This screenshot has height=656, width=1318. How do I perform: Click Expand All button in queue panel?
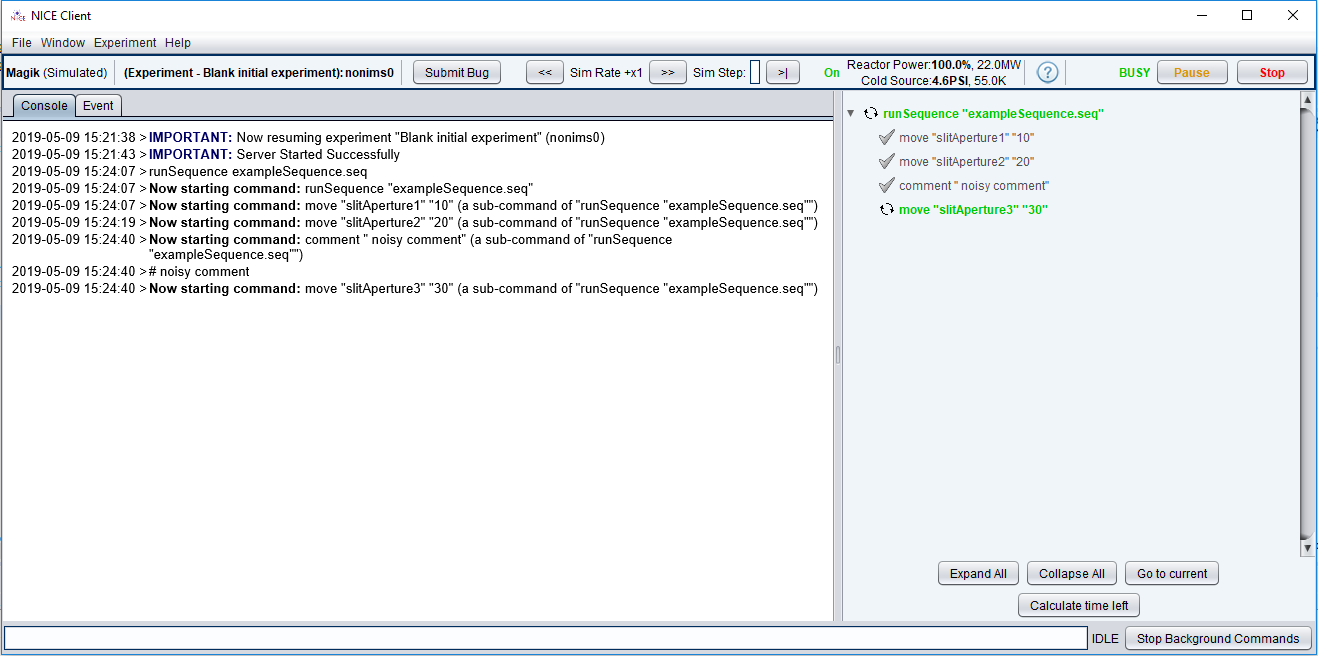(978, 574)
